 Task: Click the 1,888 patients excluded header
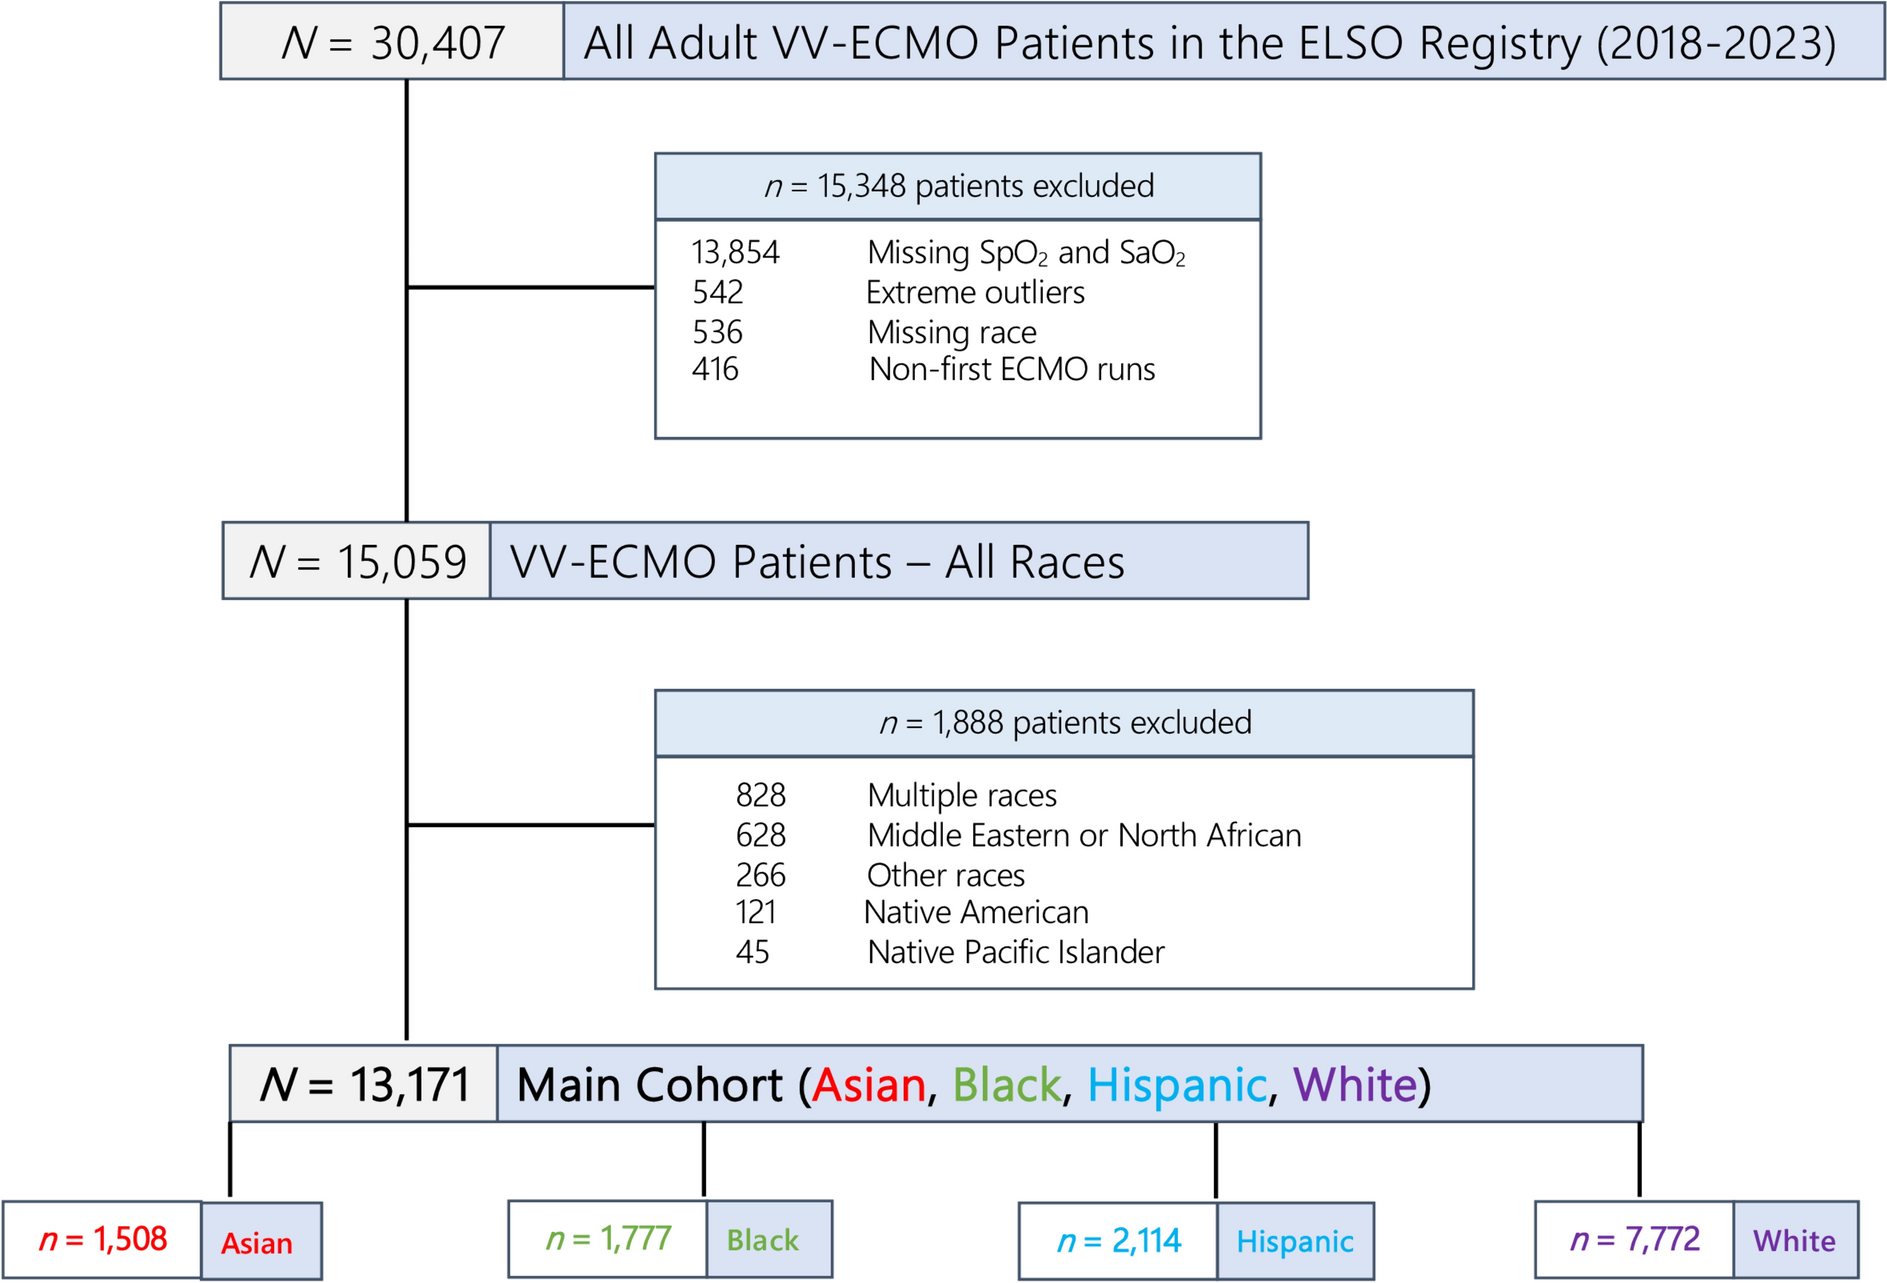point(1064,723)
